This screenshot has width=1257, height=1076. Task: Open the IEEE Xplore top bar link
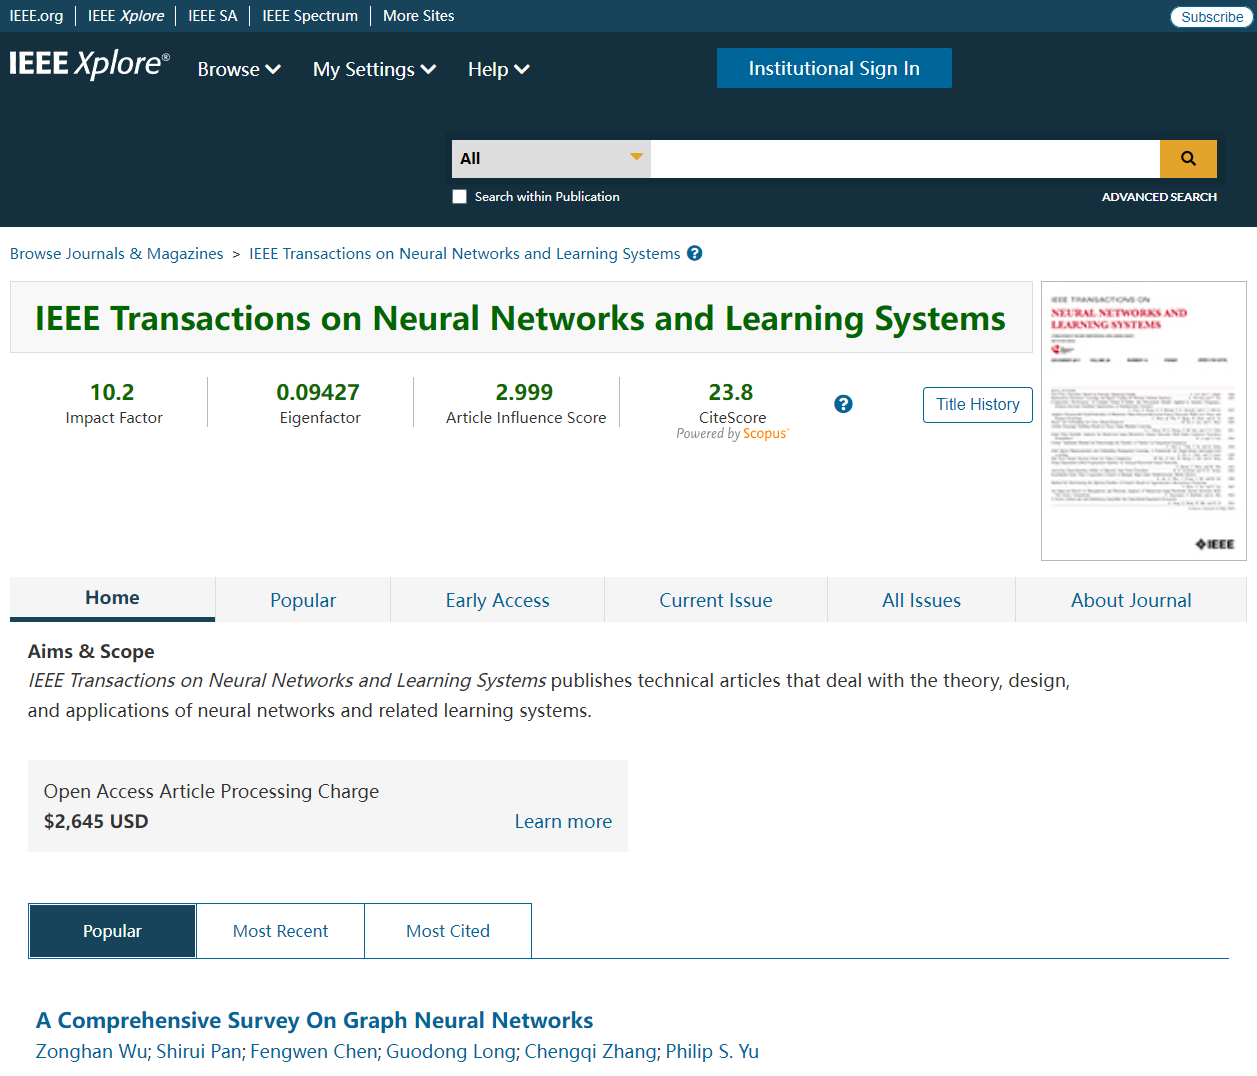[126, 16]
